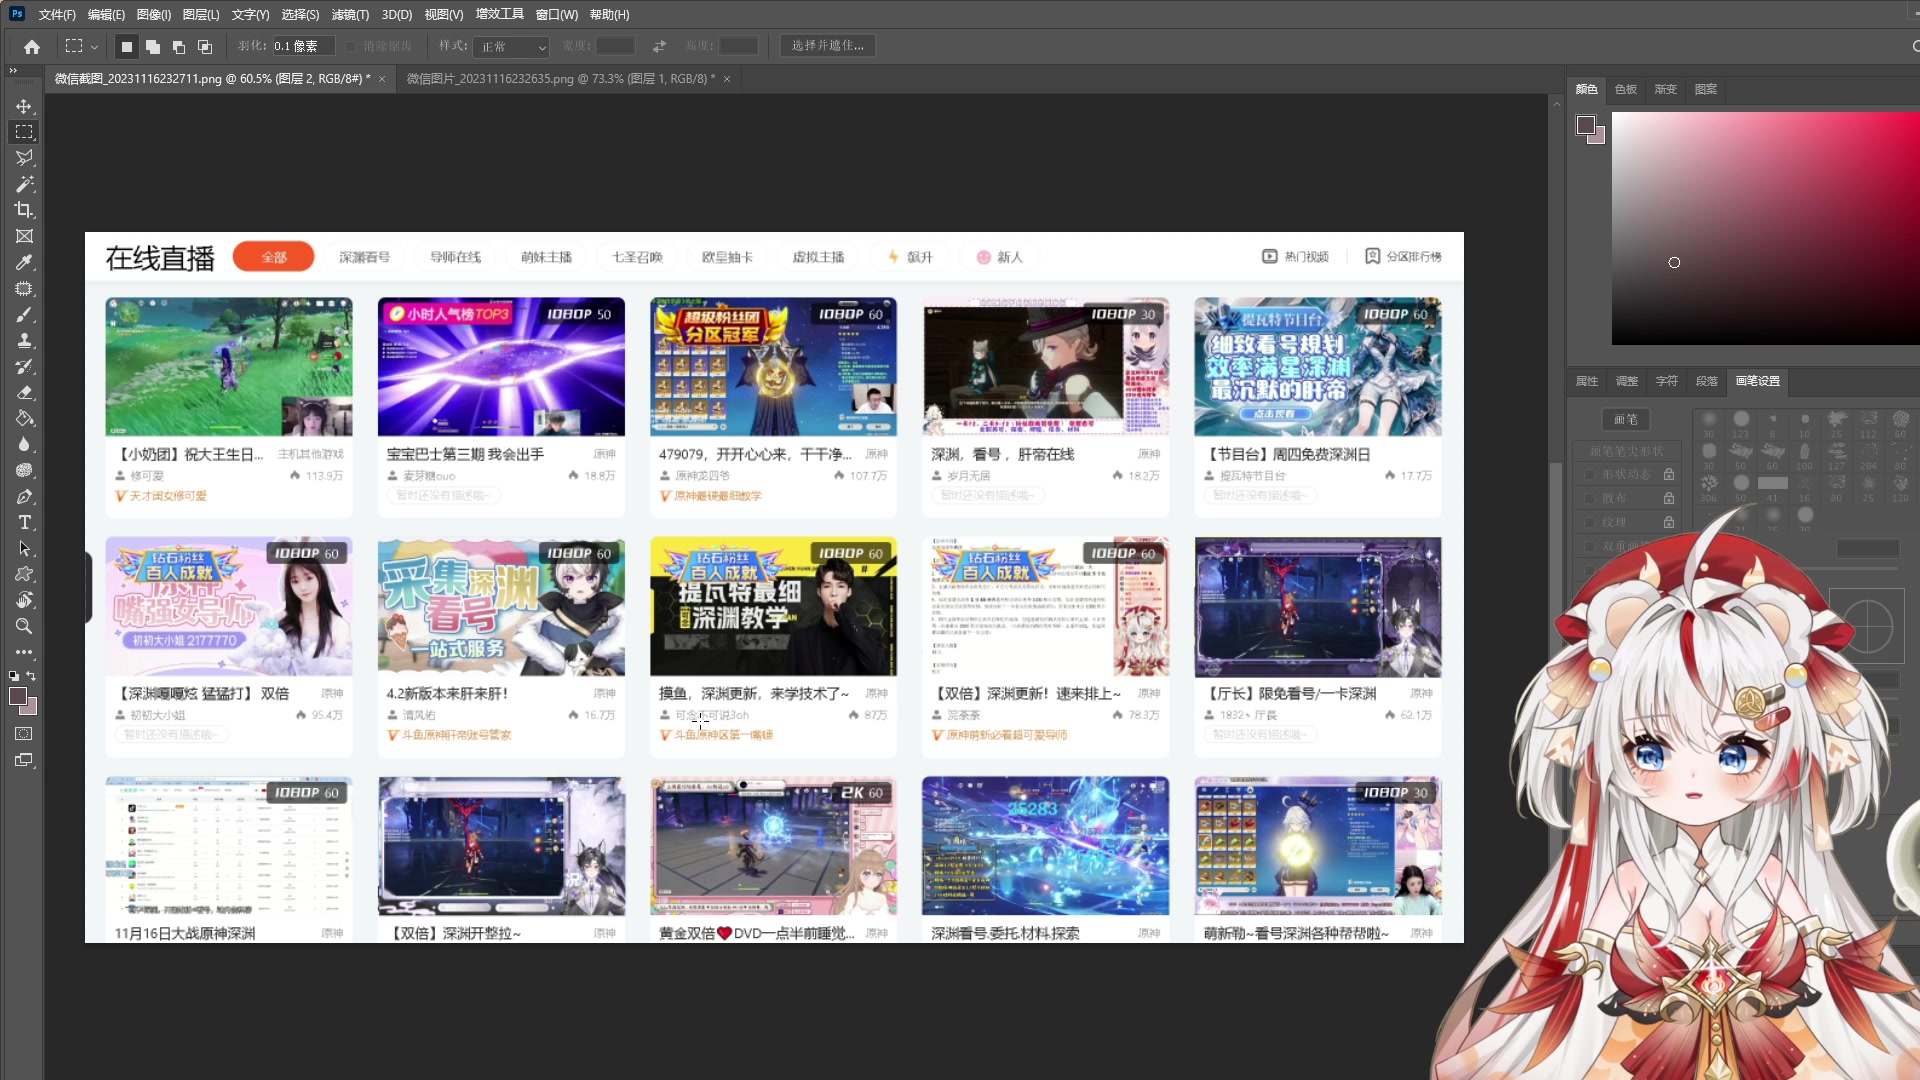Select the Eyedropper tool
Screen dimensions: 1920x1080
click(24, 262)
